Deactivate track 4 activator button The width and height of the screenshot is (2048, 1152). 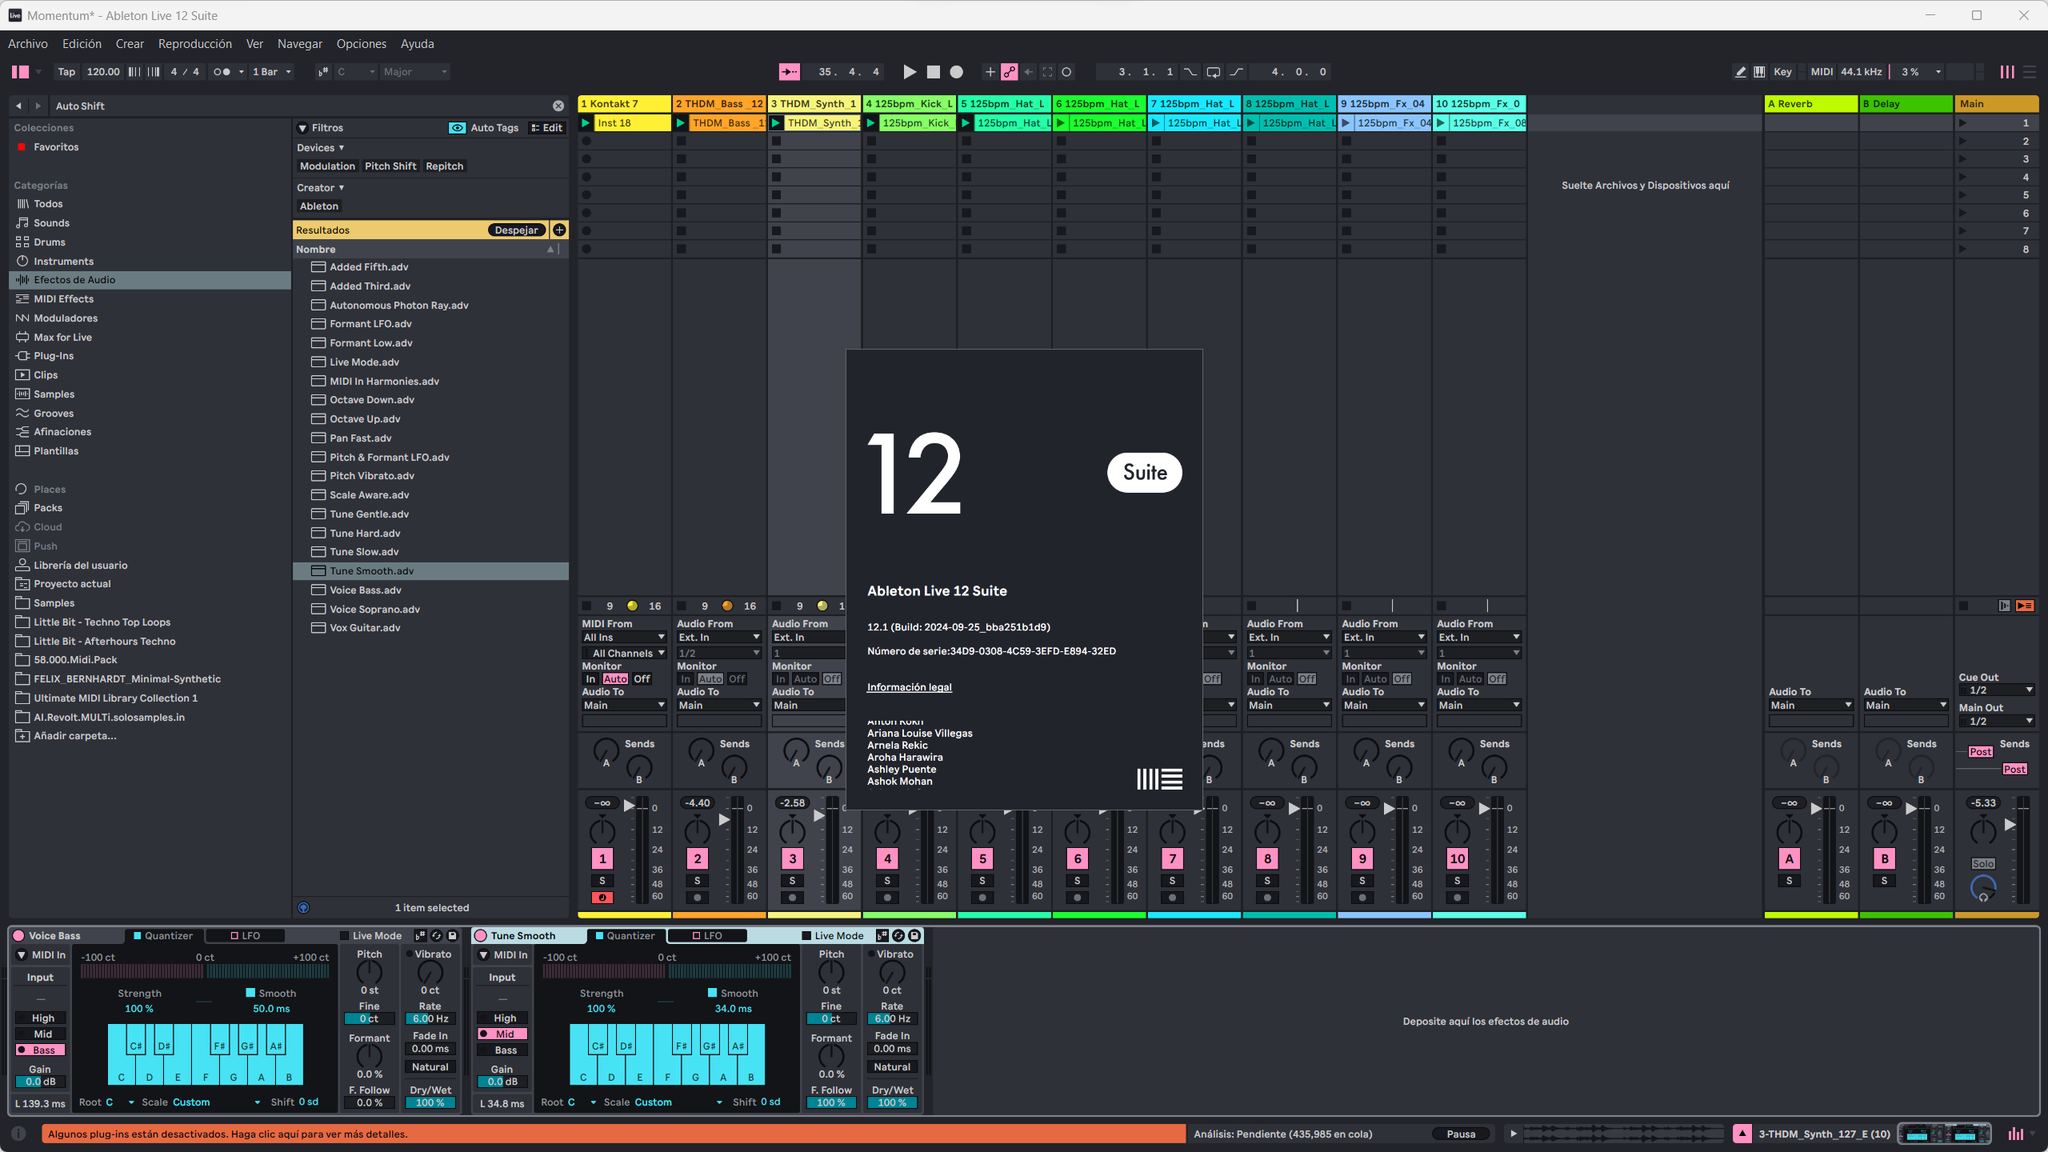point(887,859)
